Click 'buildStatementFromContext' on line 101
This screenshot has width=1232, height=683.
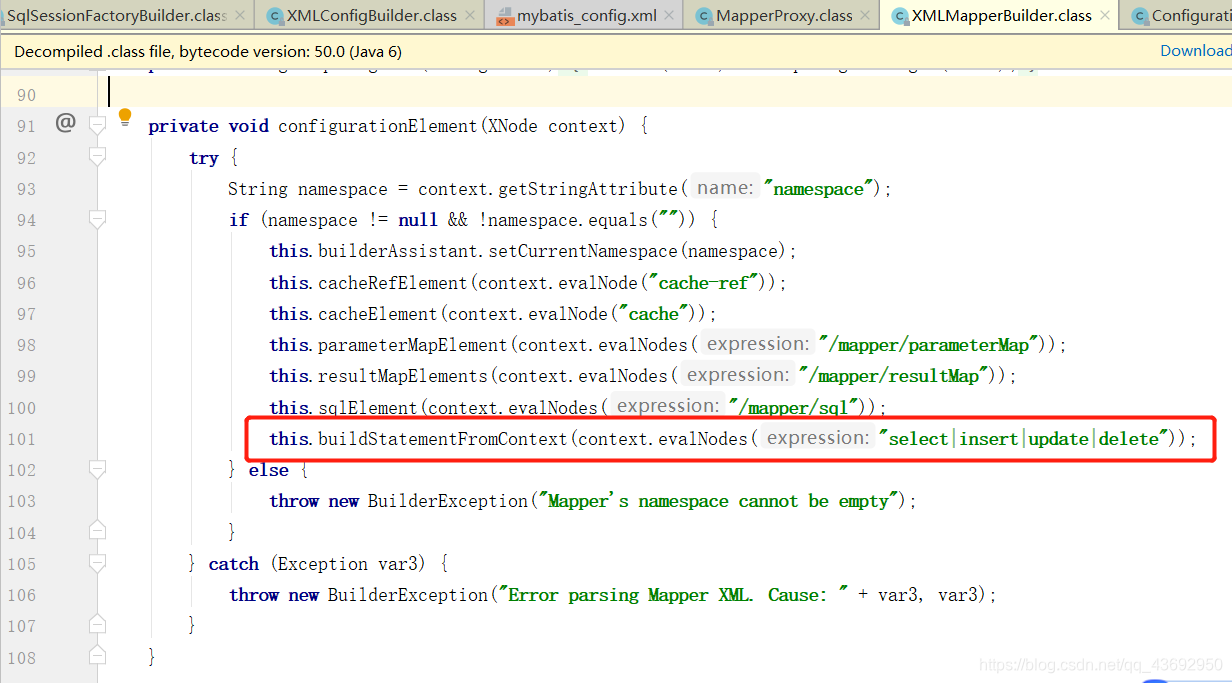pos(443,439)
